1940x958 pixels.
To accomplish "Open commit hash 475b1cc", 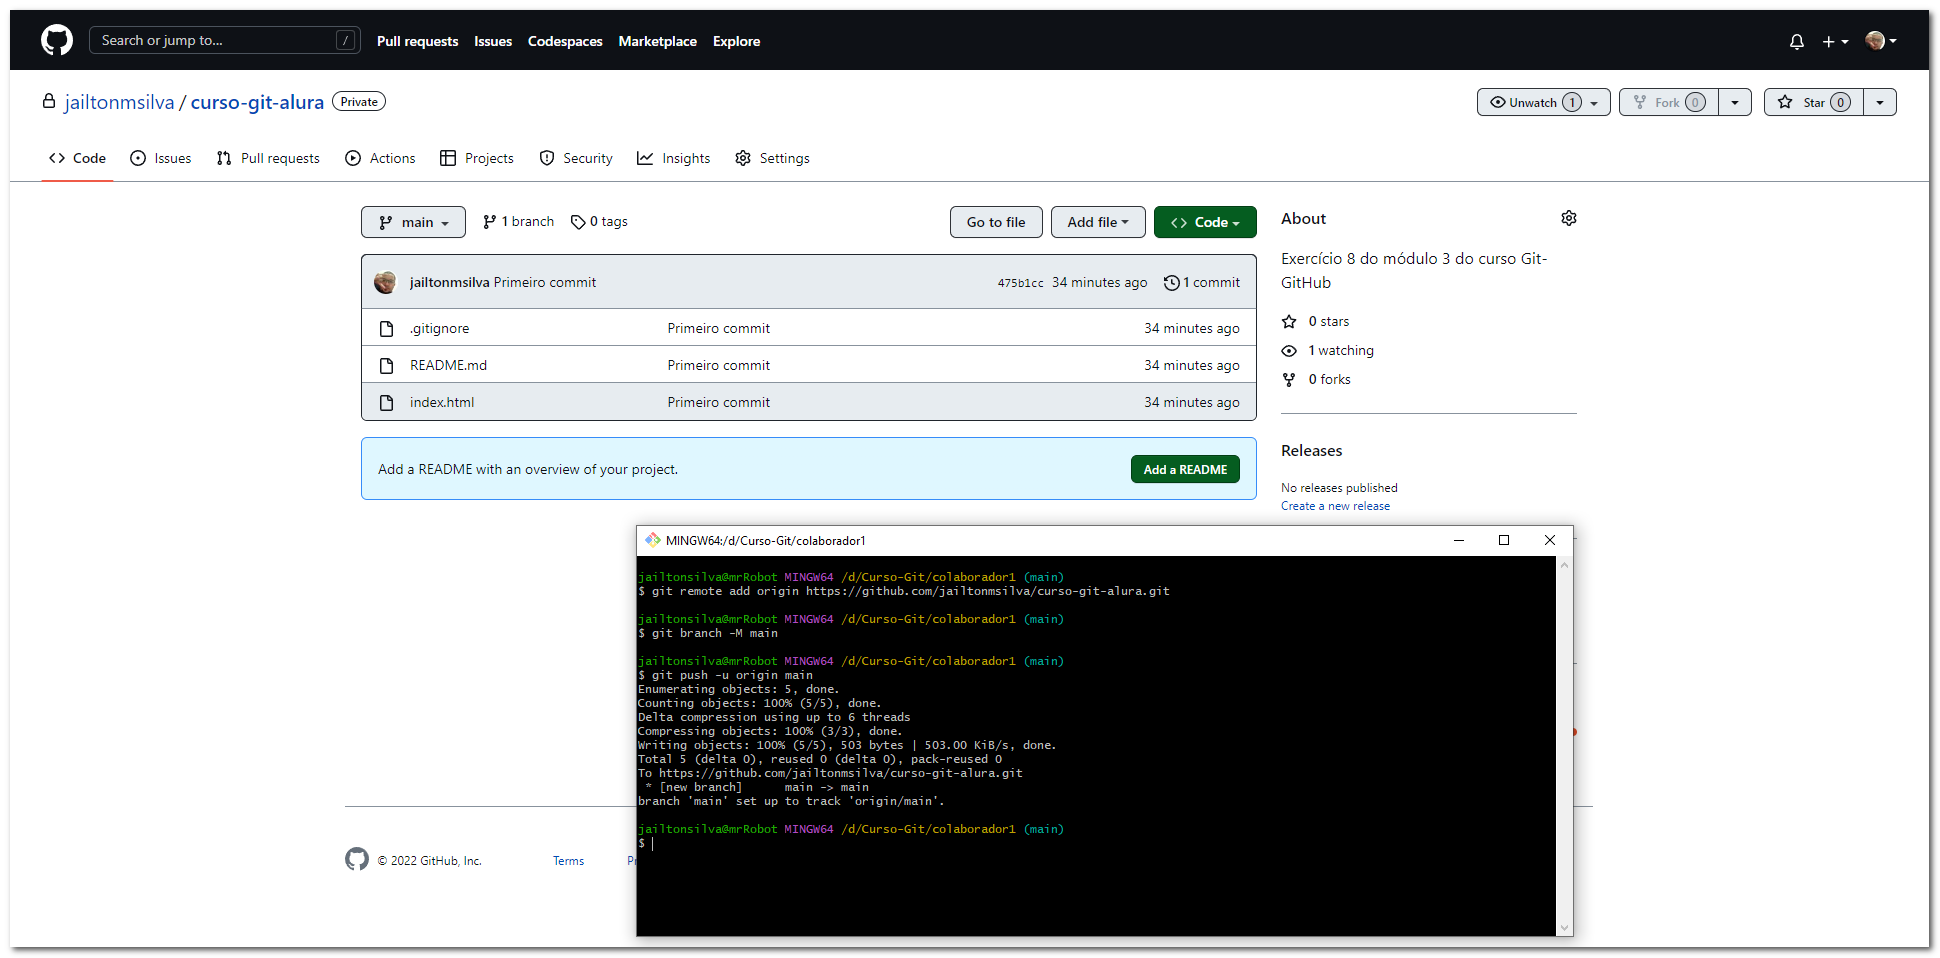I will (x=1020, y=283).
